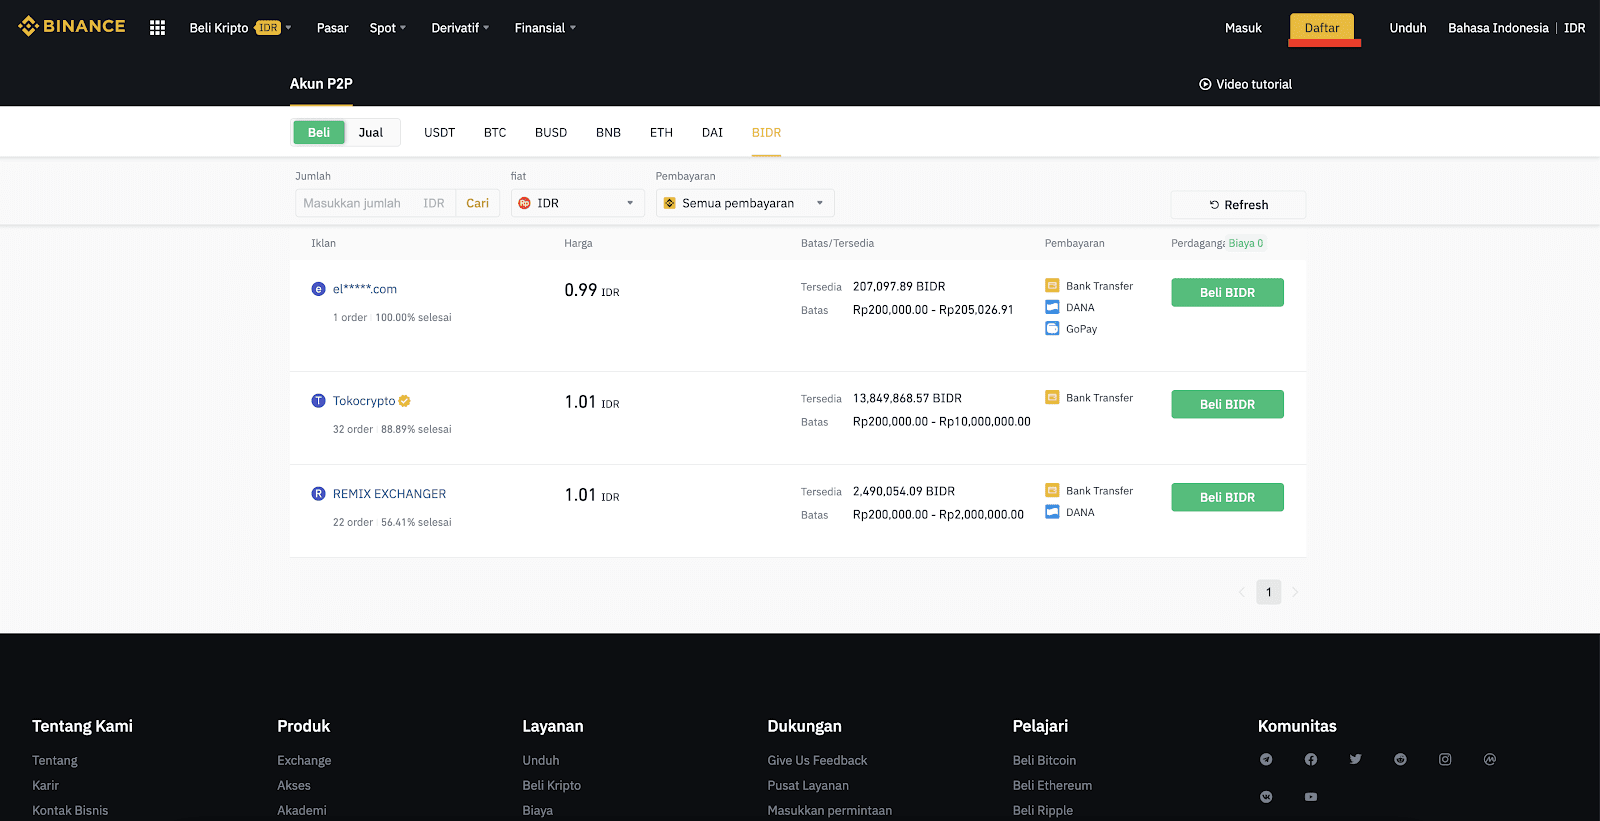Open the Semua pembayaran dropdown
Image resolution: width=1600 pixels, height=821 pixels.
pos(745,203)
